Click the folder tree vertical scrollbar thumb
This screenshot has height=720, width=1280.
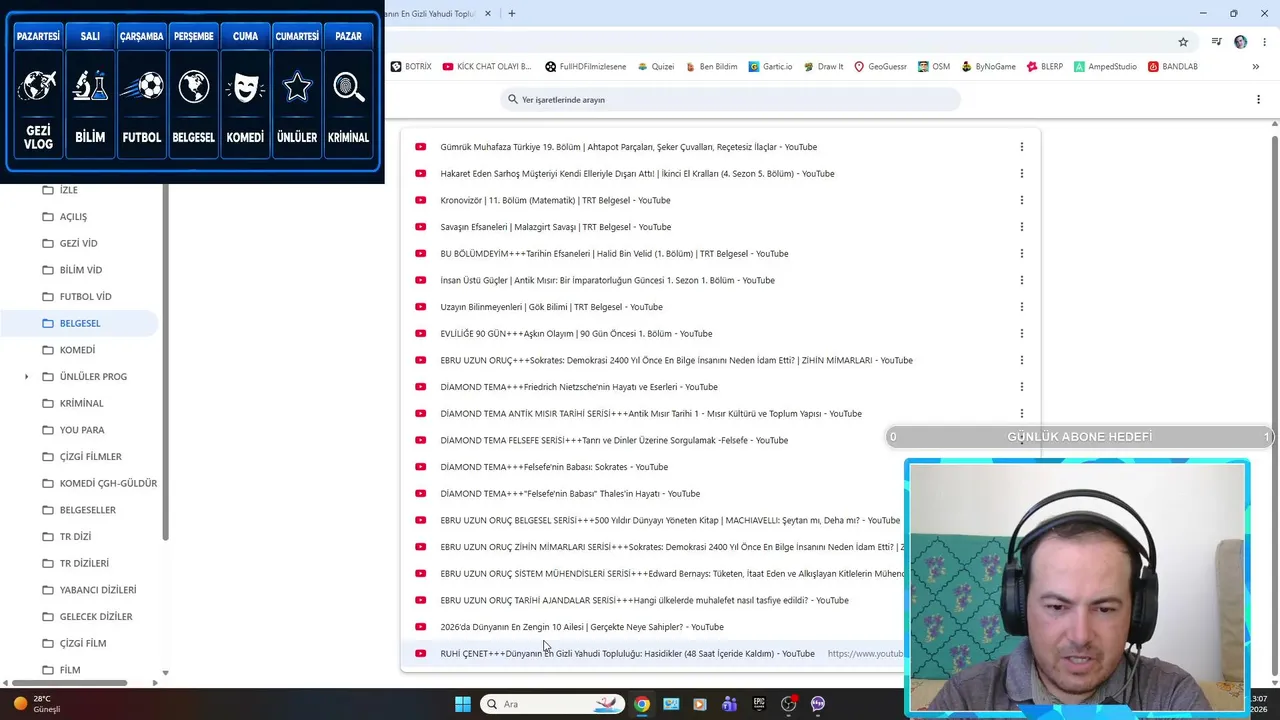165,361
